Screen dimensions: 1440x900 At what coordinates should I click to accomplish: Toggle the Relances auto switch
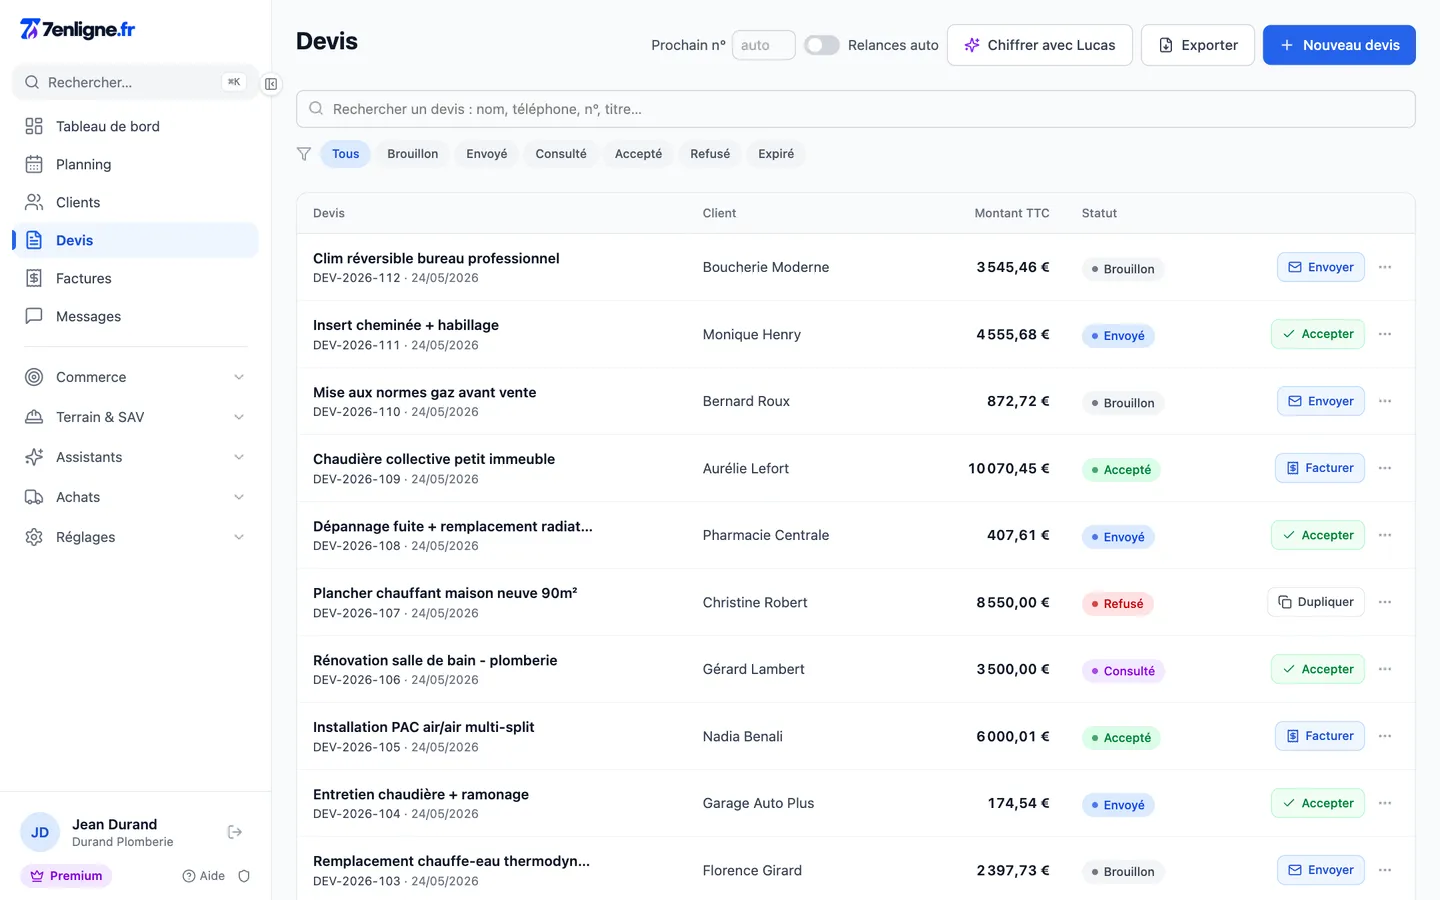click(x=822, y=45)
